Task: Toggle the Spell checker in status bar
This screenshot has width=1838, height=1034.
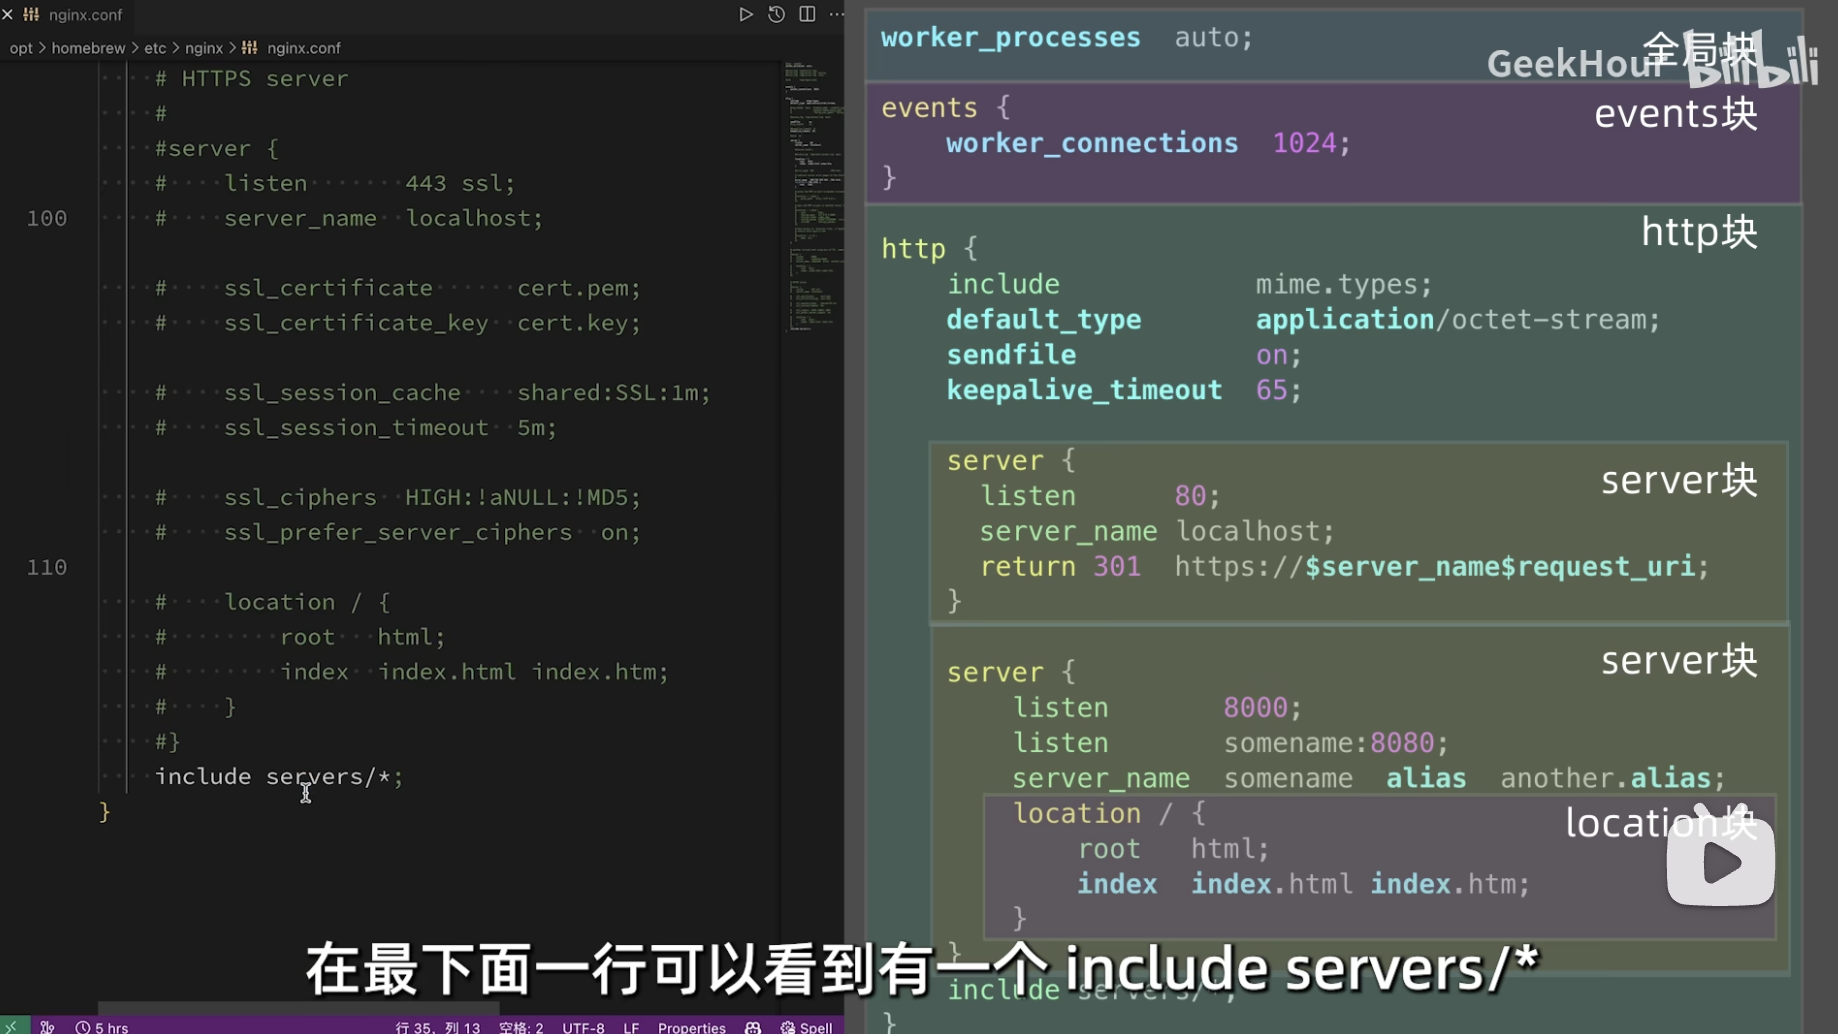Action: pos(806,1027)
